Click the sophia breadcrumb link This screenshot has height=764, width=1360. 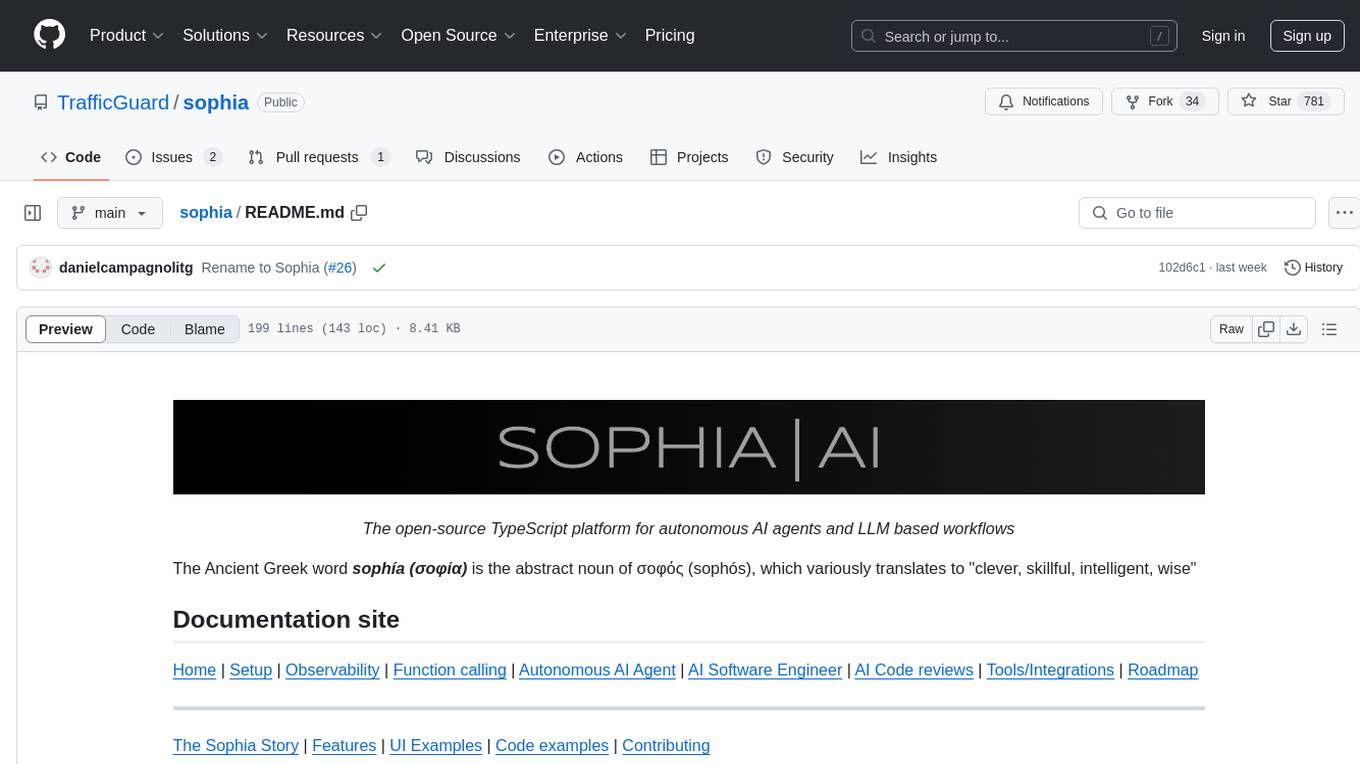pyautogui.click(x=206, y=213)
